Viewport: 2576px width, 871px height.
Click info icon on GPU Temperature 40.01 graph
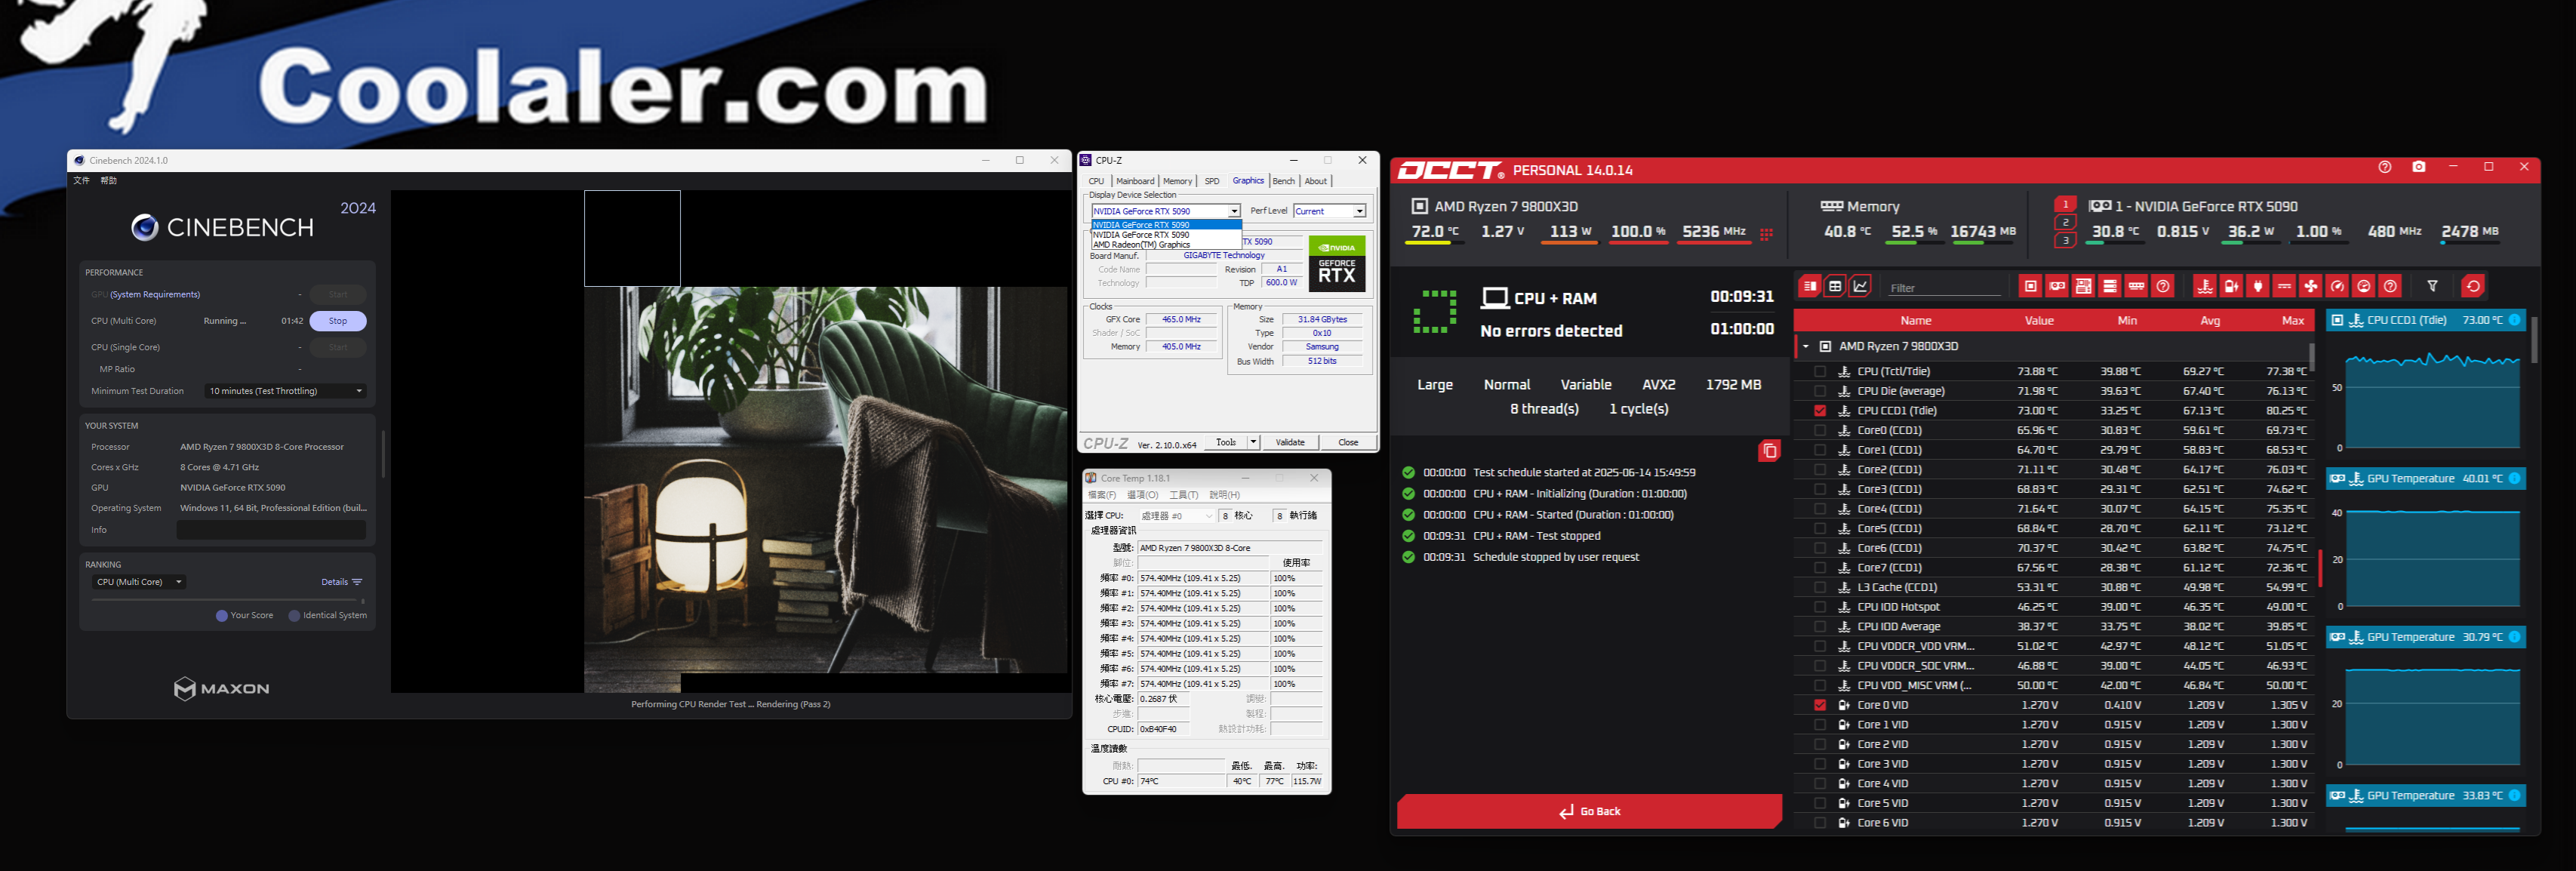pos(2514,479)
